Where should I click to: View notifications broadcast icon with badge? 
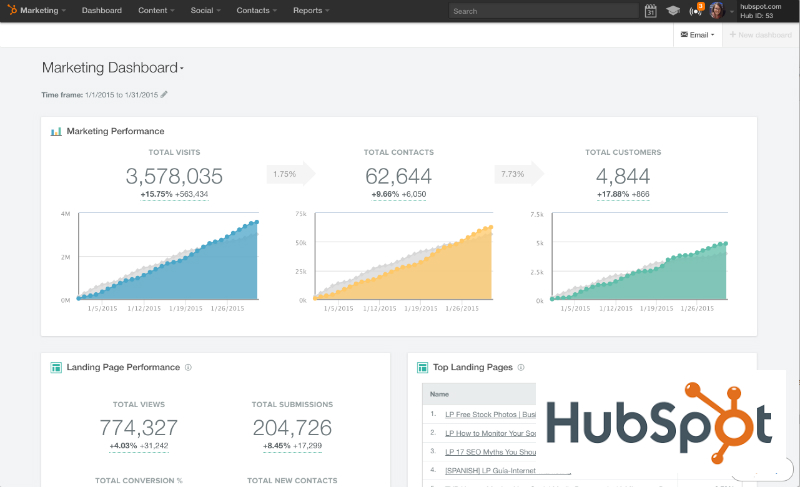click(x=696, y=11)
